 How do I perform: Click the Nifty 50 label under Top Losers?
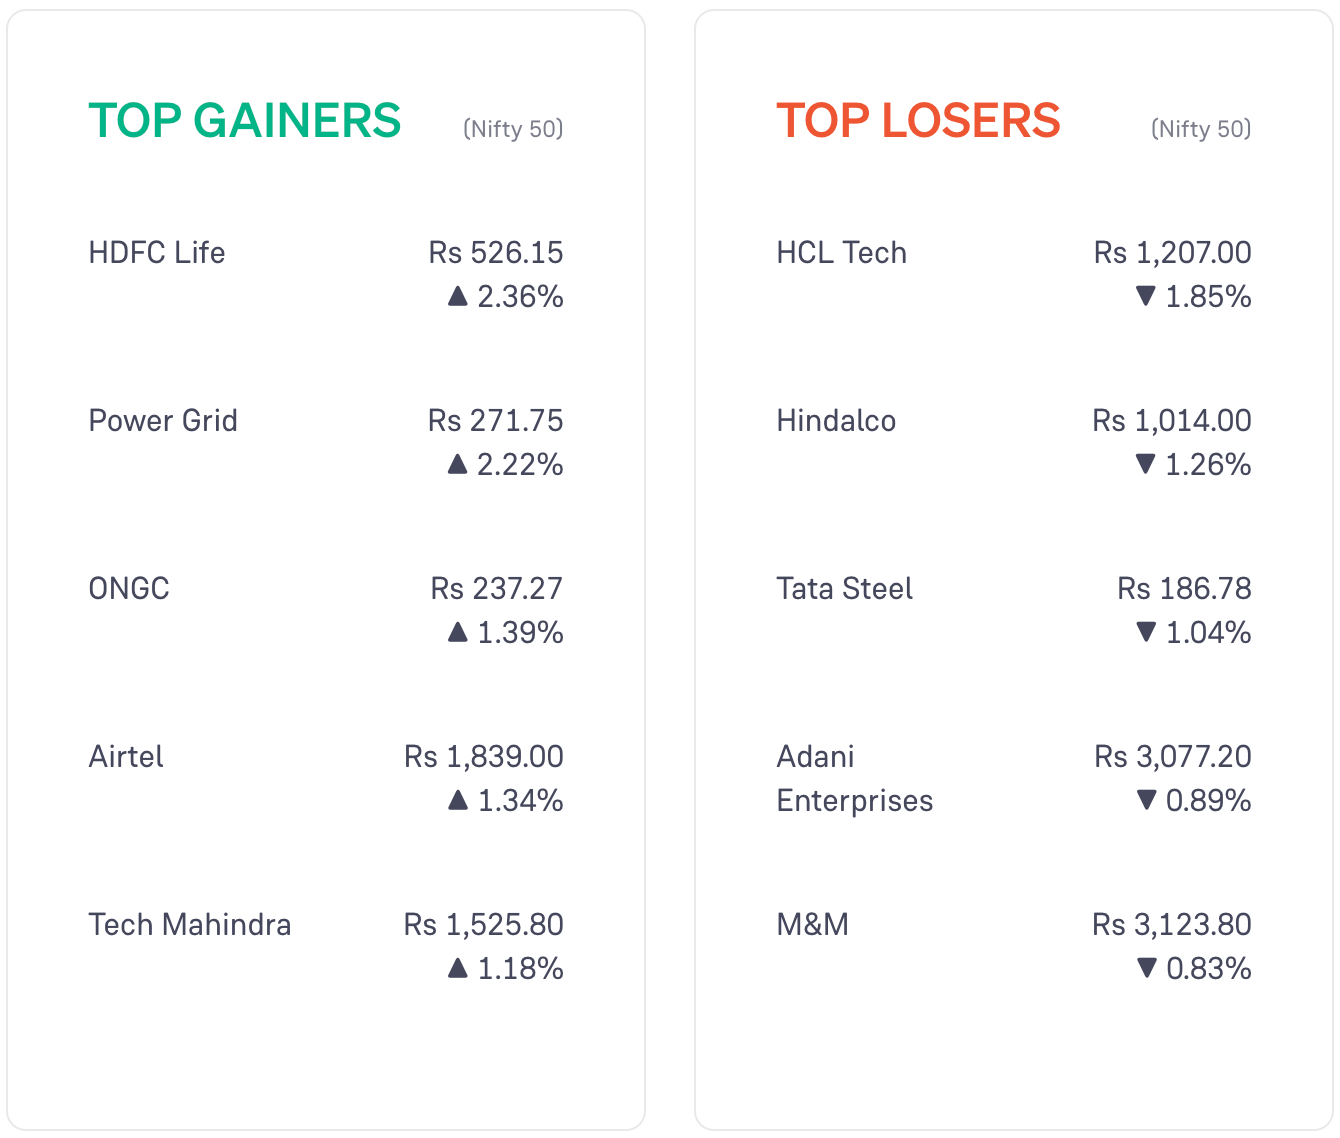coord(1201,129)
